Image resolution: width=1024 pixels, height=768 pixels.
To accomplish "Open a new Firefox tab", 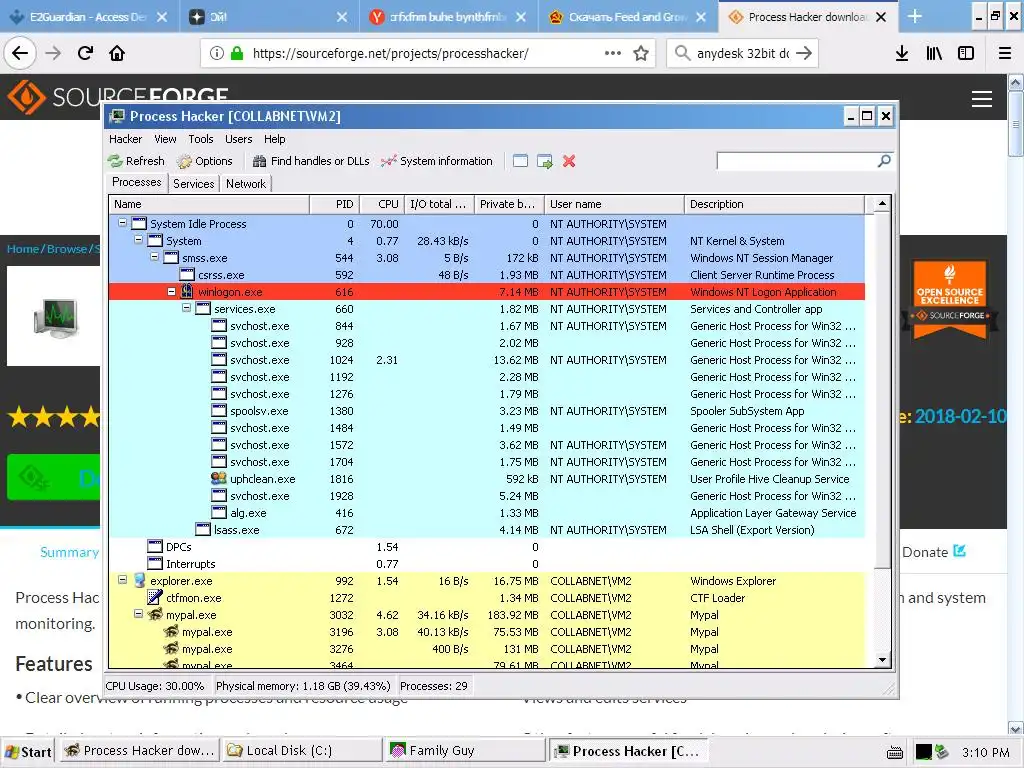I will pyautogui.click(x=915, y=16).
